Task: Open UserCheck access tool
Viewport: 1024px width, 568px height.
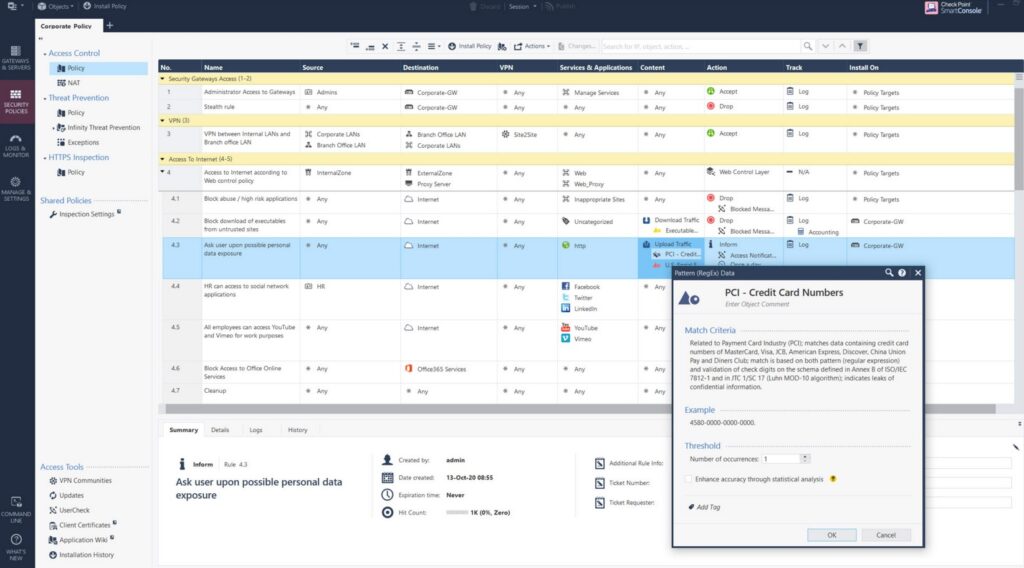Action: [69, 511]
